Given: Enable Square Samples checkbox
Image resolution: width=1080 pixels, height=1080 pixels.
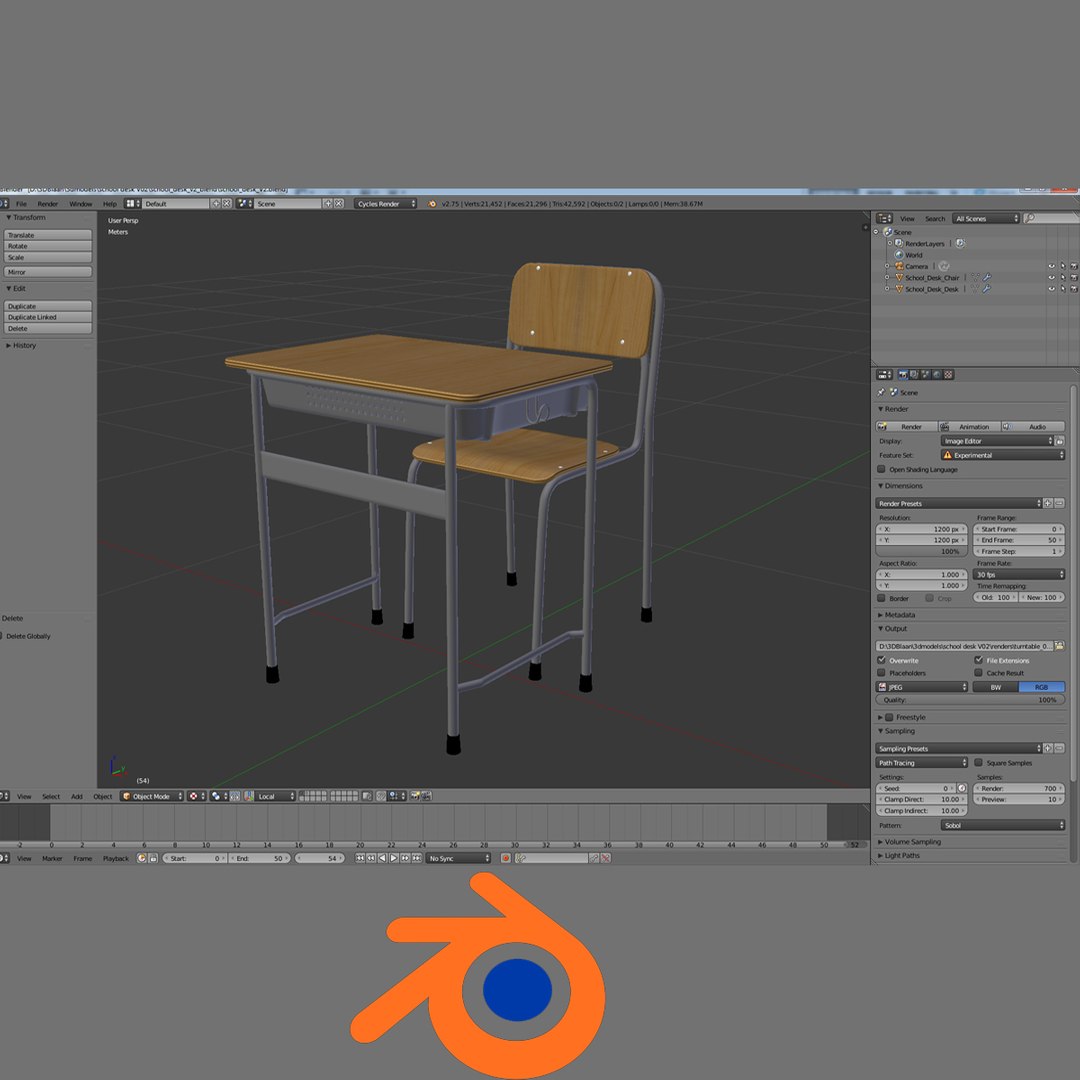Looking at the screenshot, I should (x=978, y=762).
